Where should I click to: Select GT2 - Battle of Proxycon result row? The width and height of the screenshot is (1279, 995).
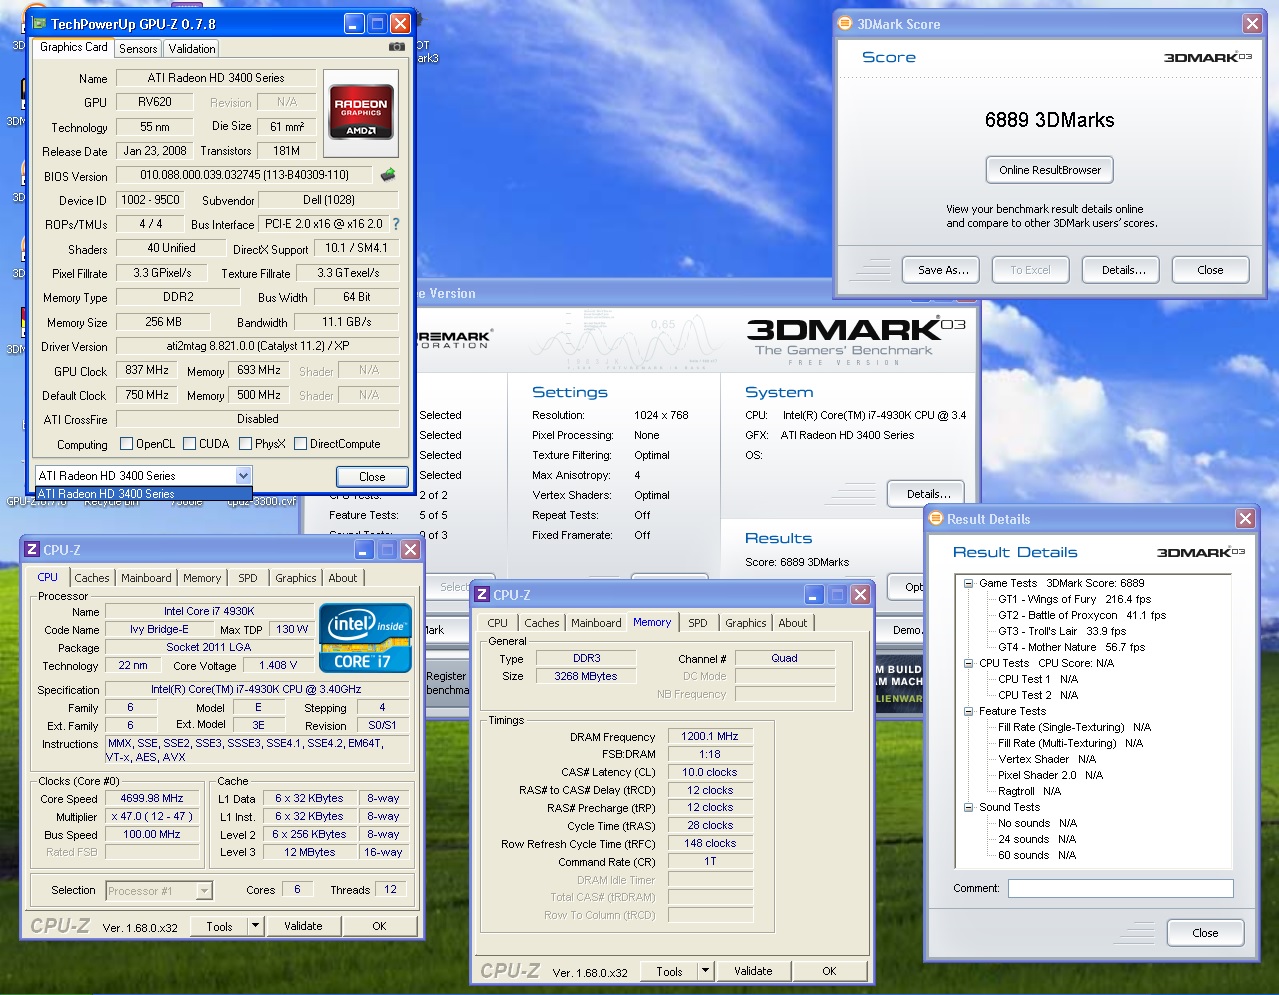point(1082,615)
